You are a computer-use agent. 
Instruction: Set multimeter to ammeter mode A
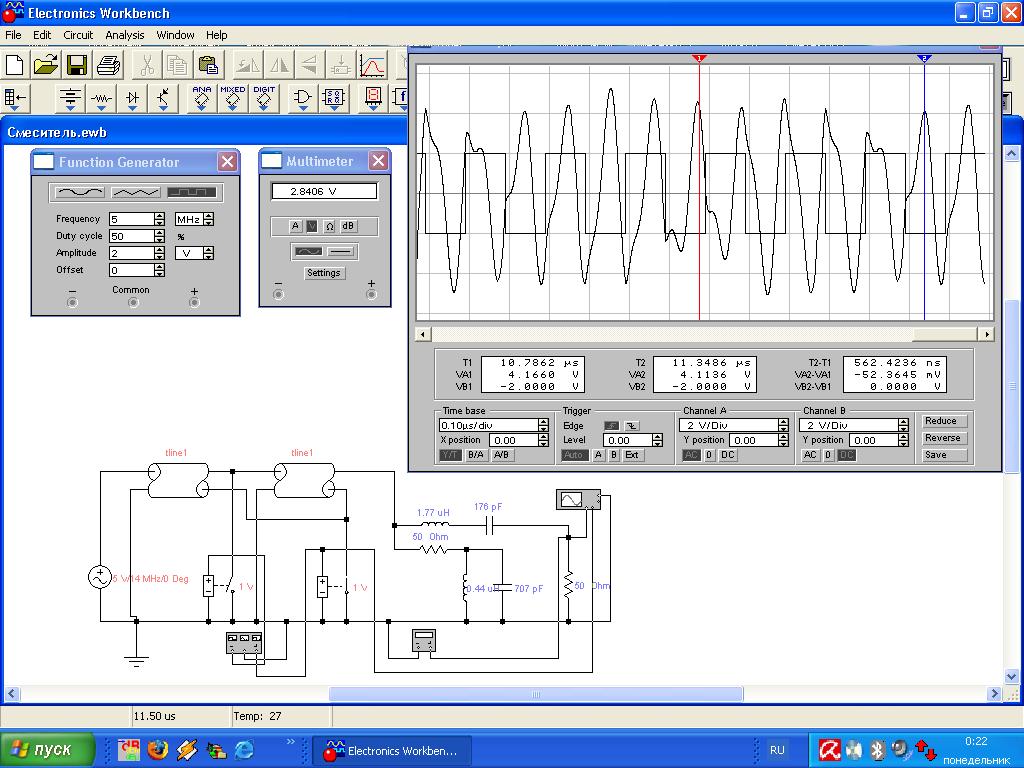(x=295, y=226)
